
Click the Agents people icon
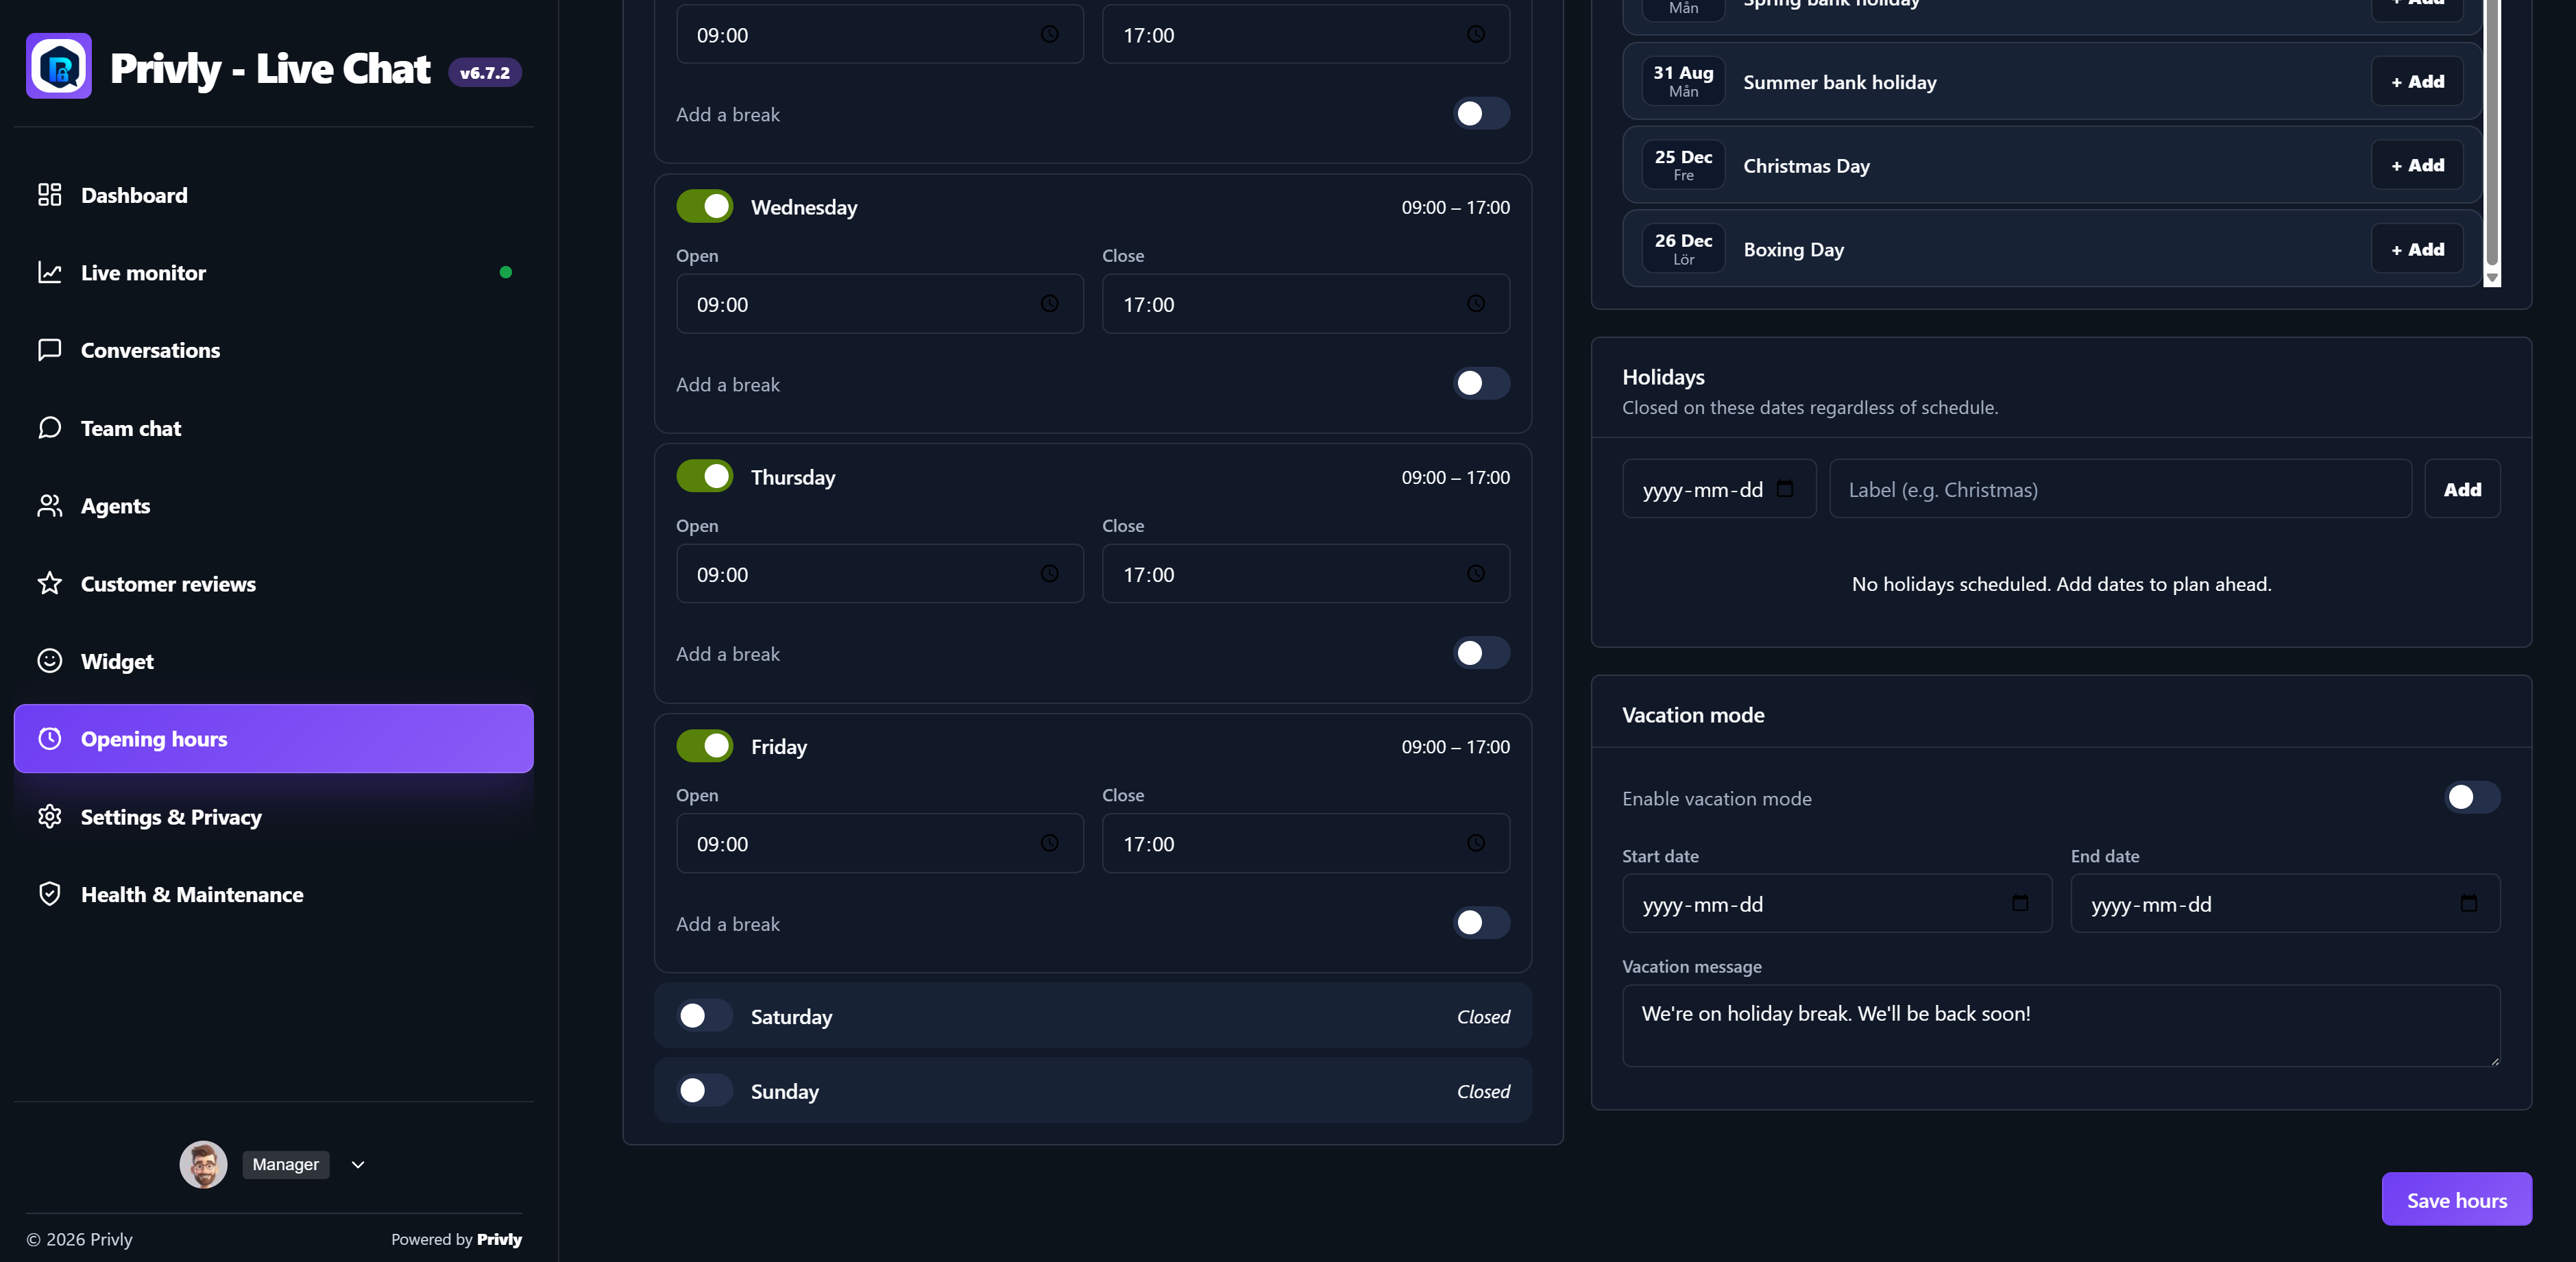coord(49,506)
